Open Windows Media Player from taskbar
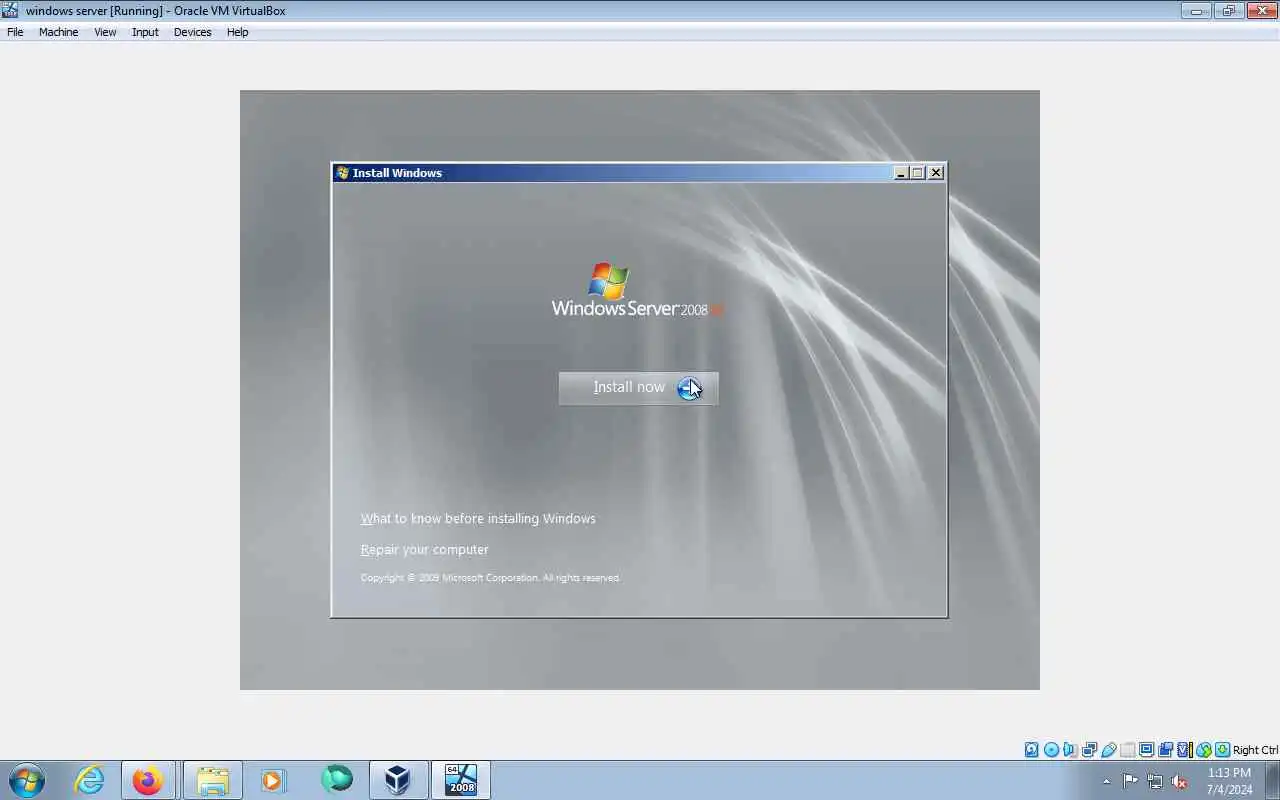 pyautogui.click(x=273, y=780)
